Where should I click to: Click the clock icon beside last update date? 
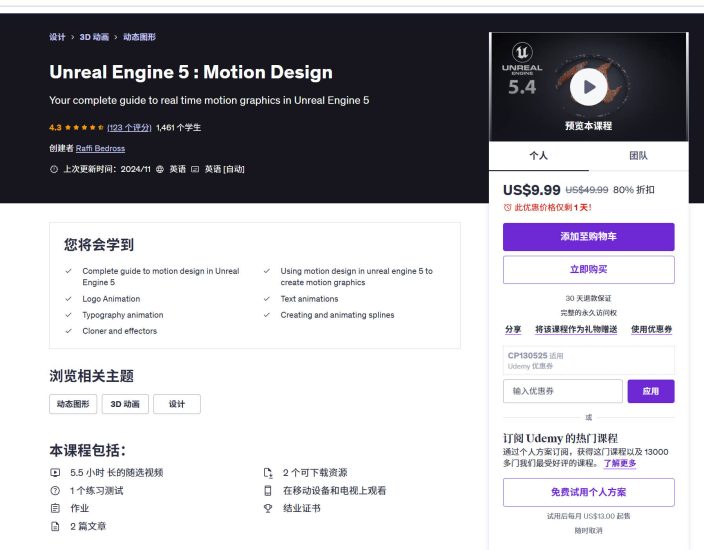[x=54, y=169]
